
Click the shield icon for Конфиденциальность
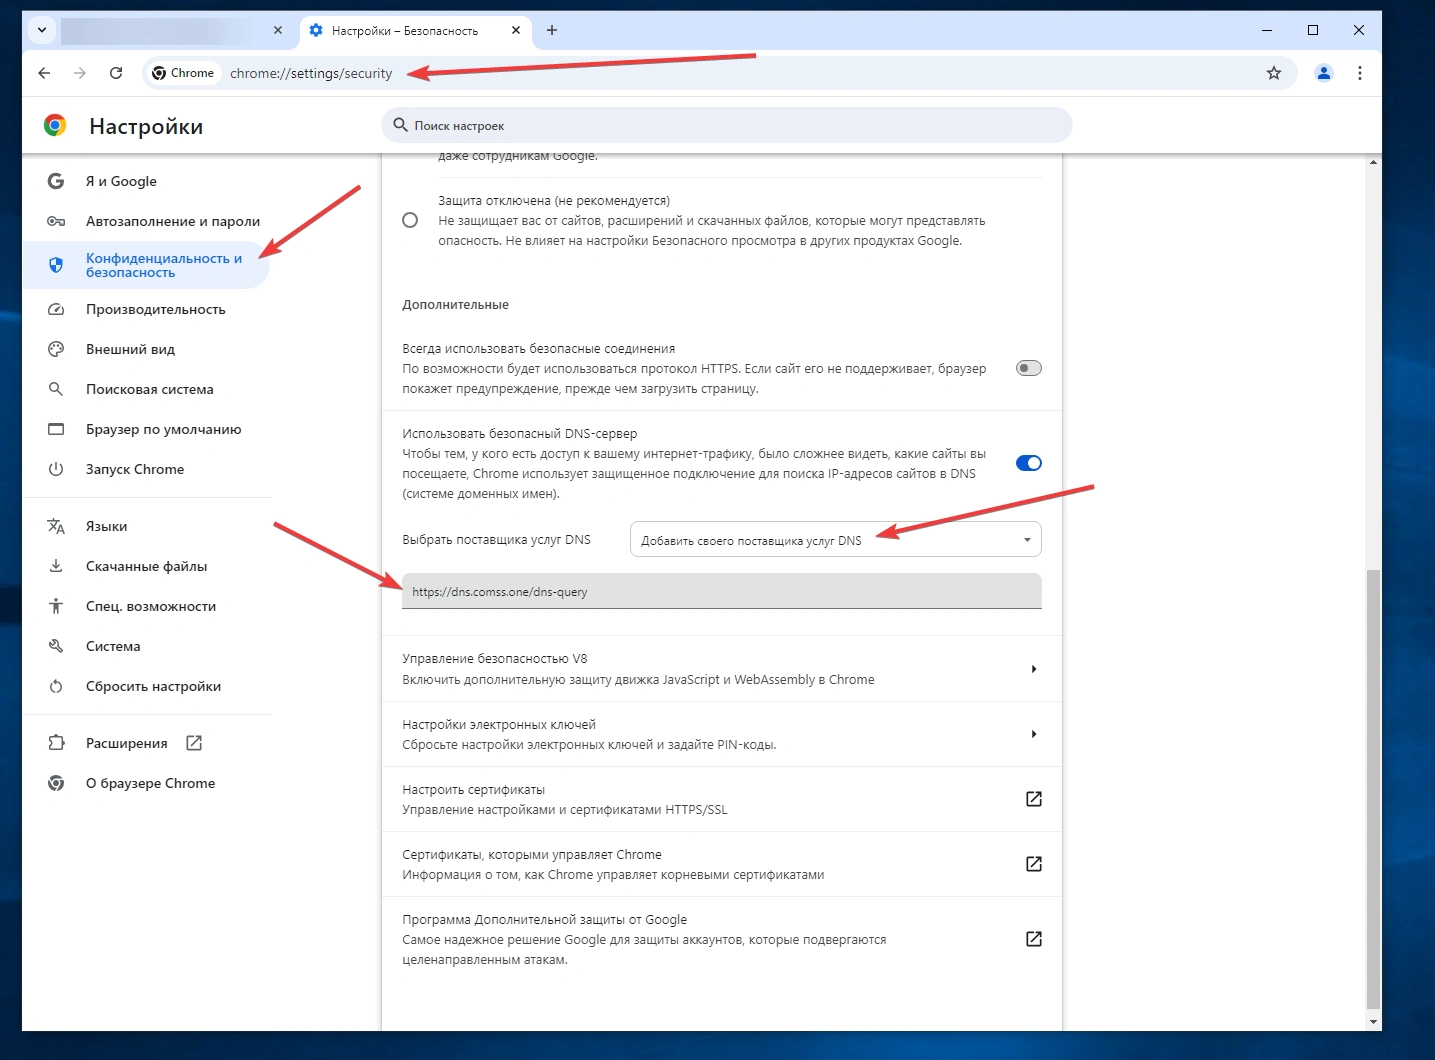56,265
